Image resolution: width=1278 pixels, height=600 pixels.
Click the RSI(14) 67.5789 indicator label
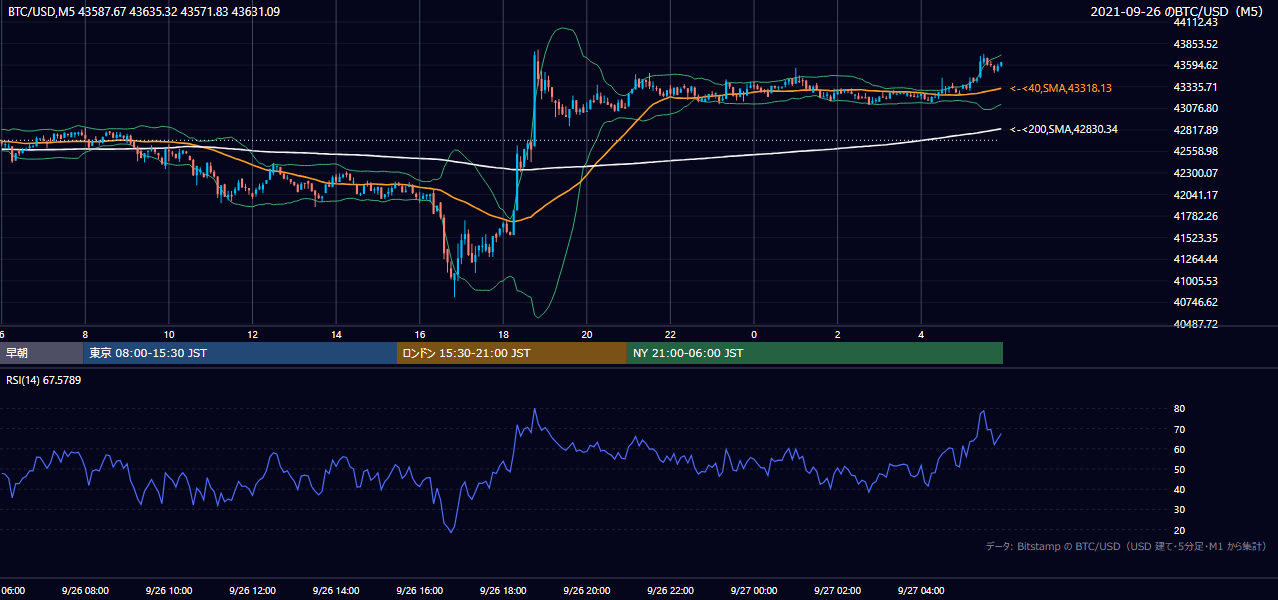click(x=45, y=380)
